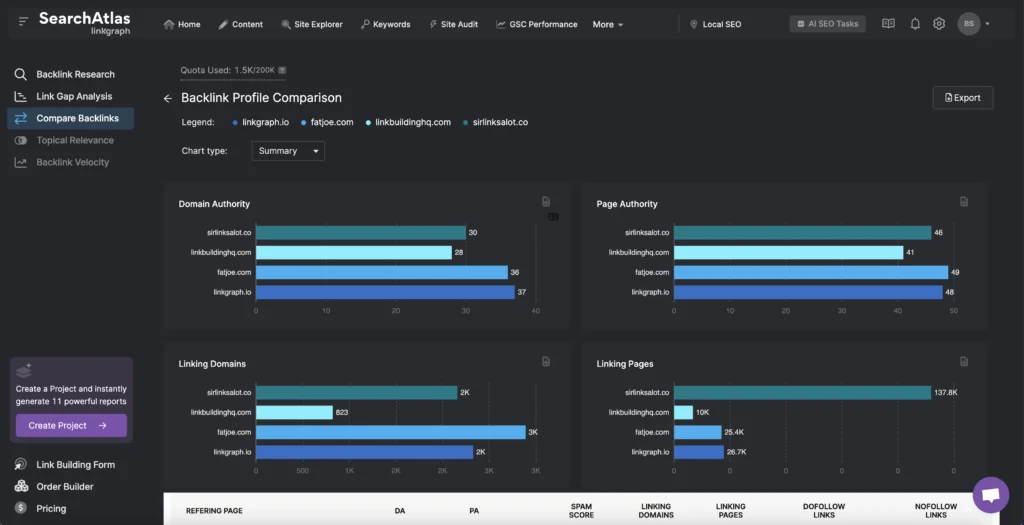Screen dimensions: 1024x525
Task: Click the Link Building Form target icon
Action: [21, 464]
